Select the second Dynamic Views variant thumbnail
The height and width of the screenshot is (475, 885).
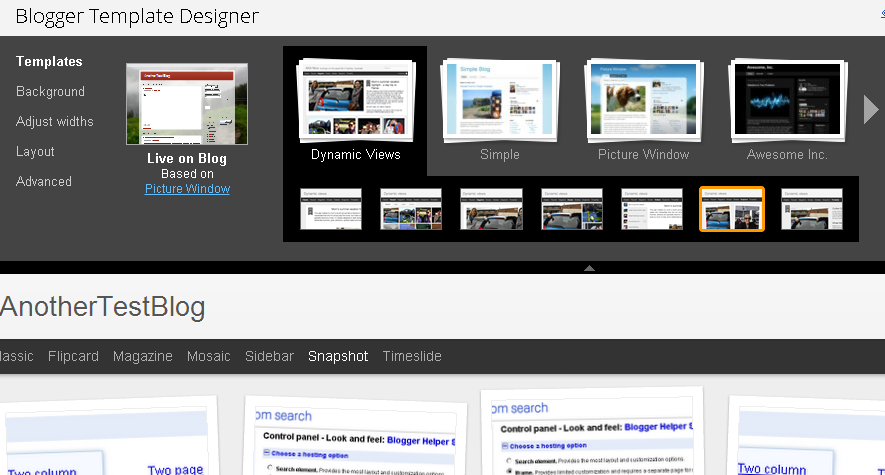pyautogui.click(x=411, y=209)
